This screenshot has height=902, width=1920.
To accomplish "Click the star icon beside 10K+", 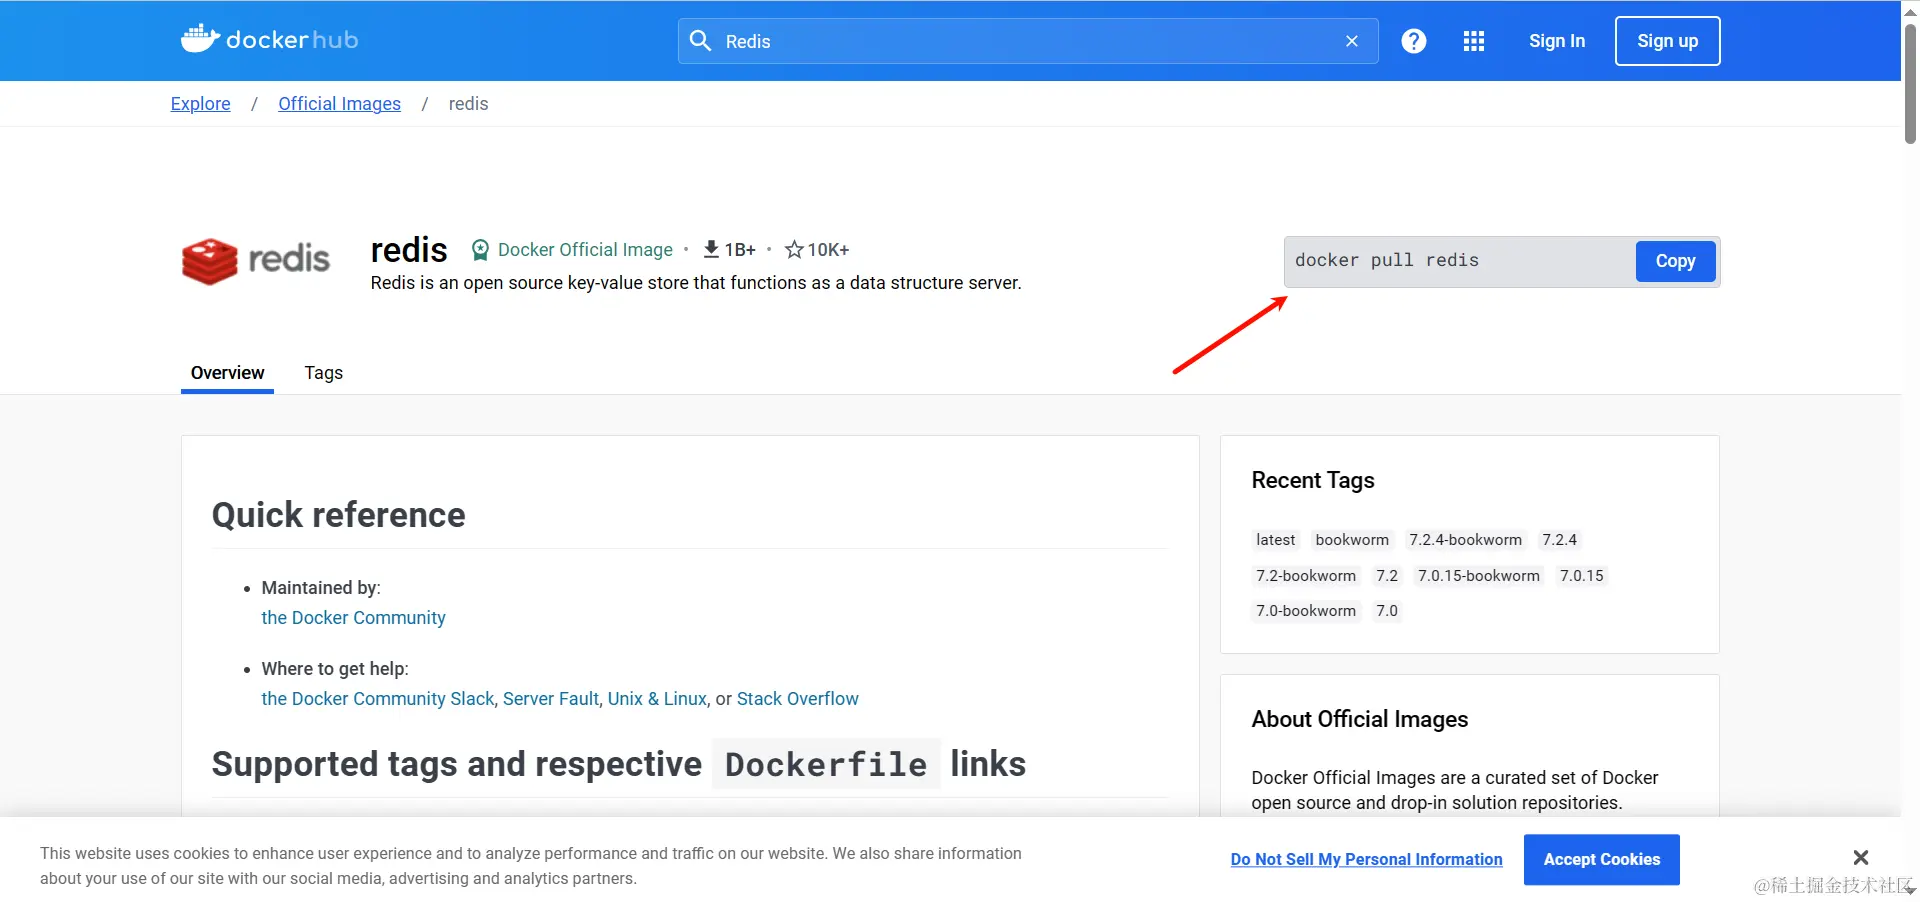I will click(x=794, y=249).
